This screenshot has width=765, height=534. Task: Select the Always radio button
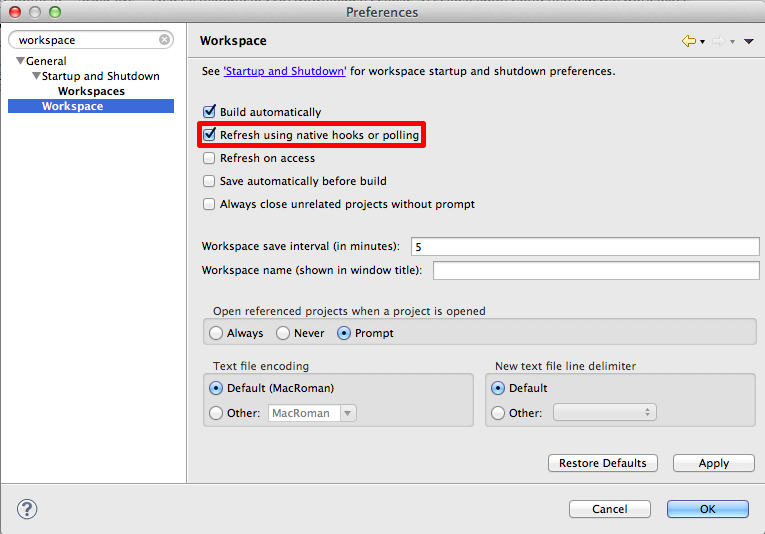(216, 333)
